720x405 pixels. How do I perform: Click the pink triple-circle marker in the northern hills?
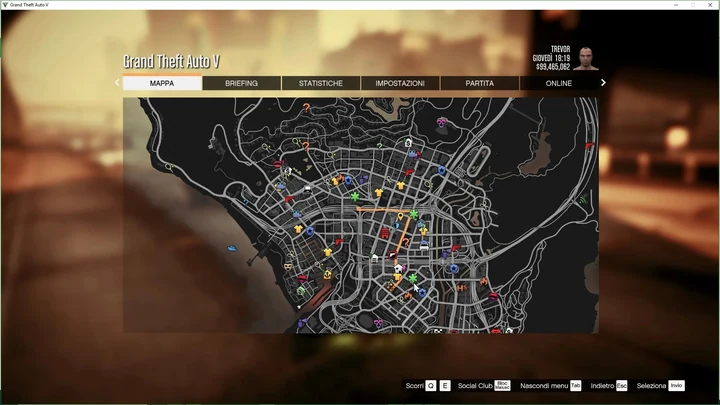pyautogui.click(x=441, y=123)
